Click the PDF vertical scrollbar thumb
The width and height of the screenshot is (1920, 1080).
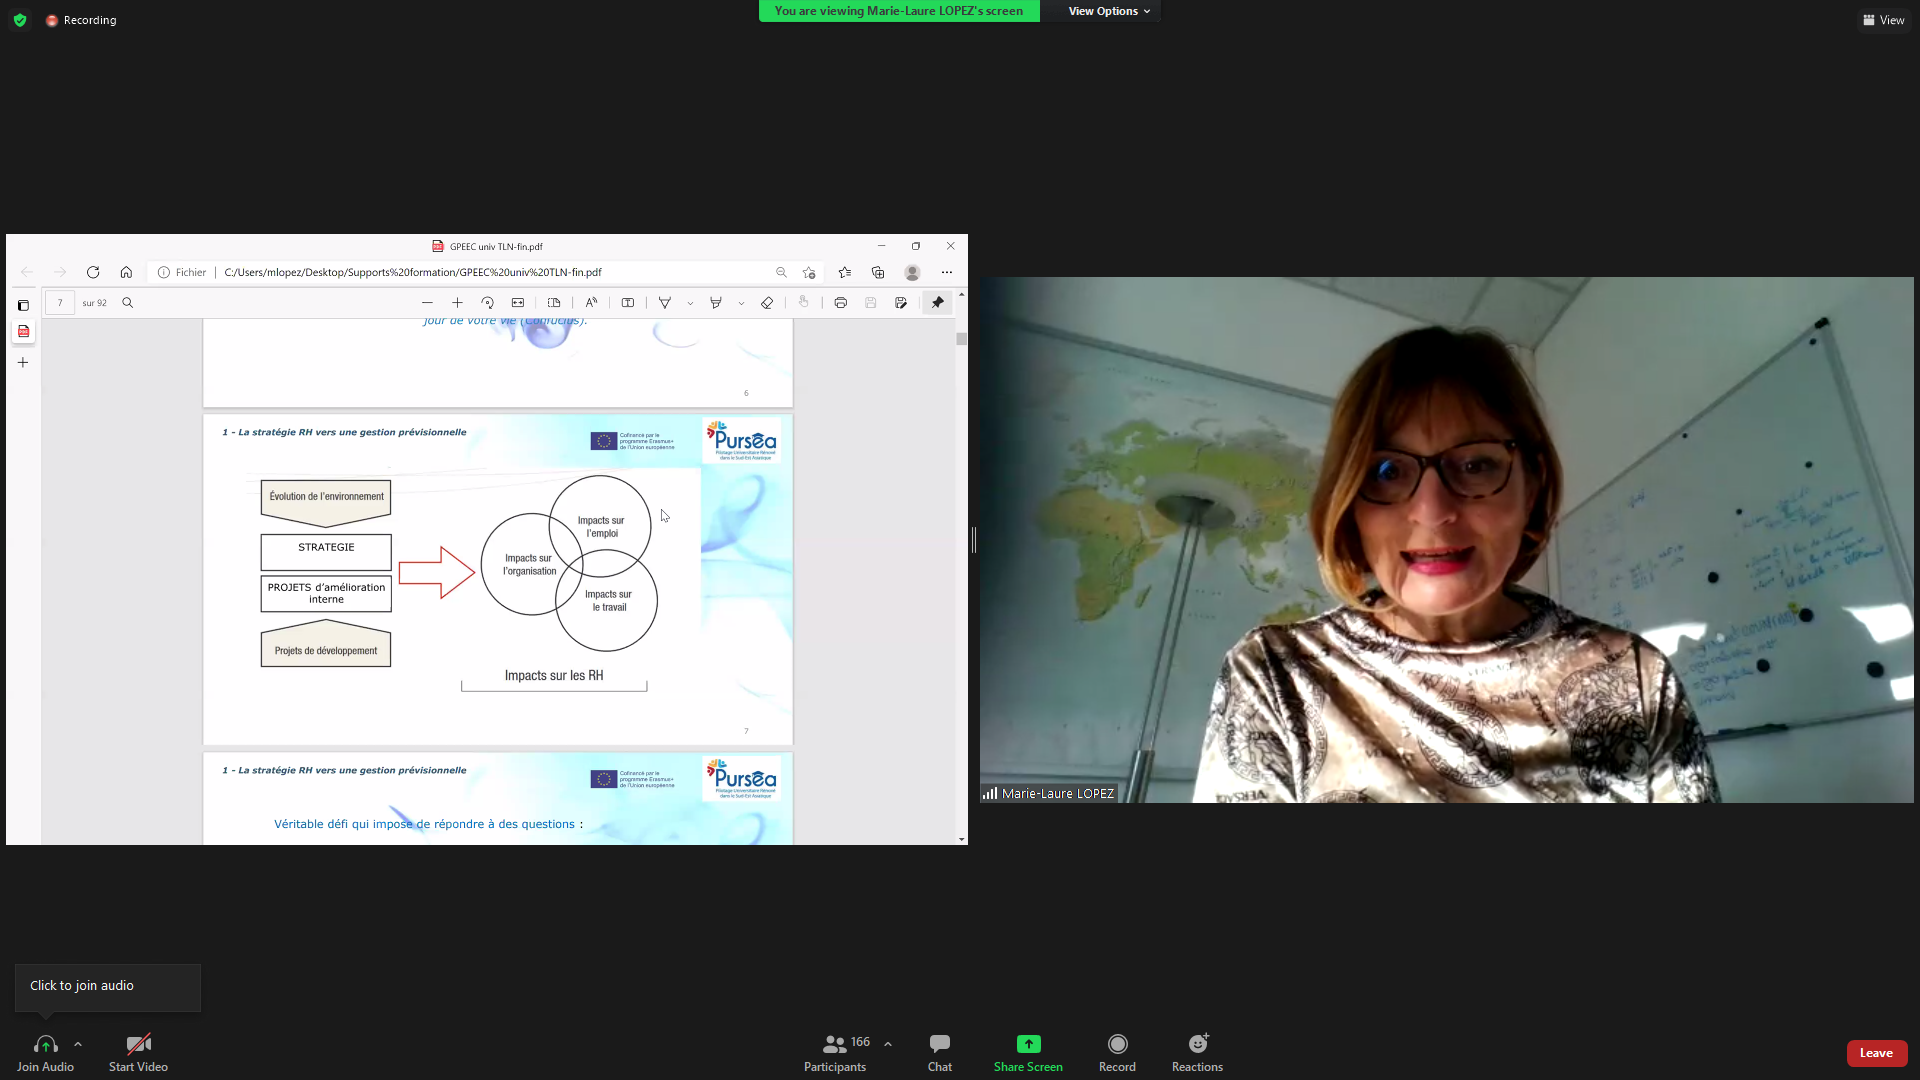tap(961, 339)
